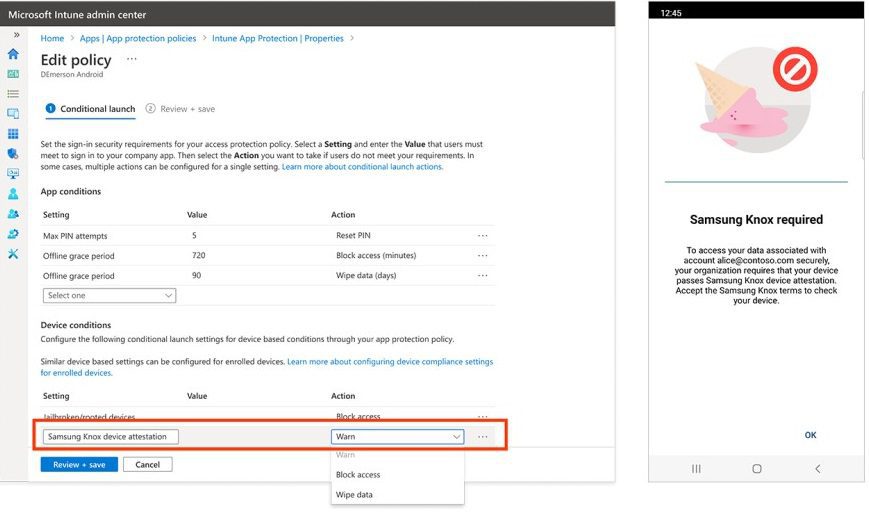The width and height of the screenshot is (869, 512).
Task: Choose Block access from the dropdown list
Action: point(358,475)
